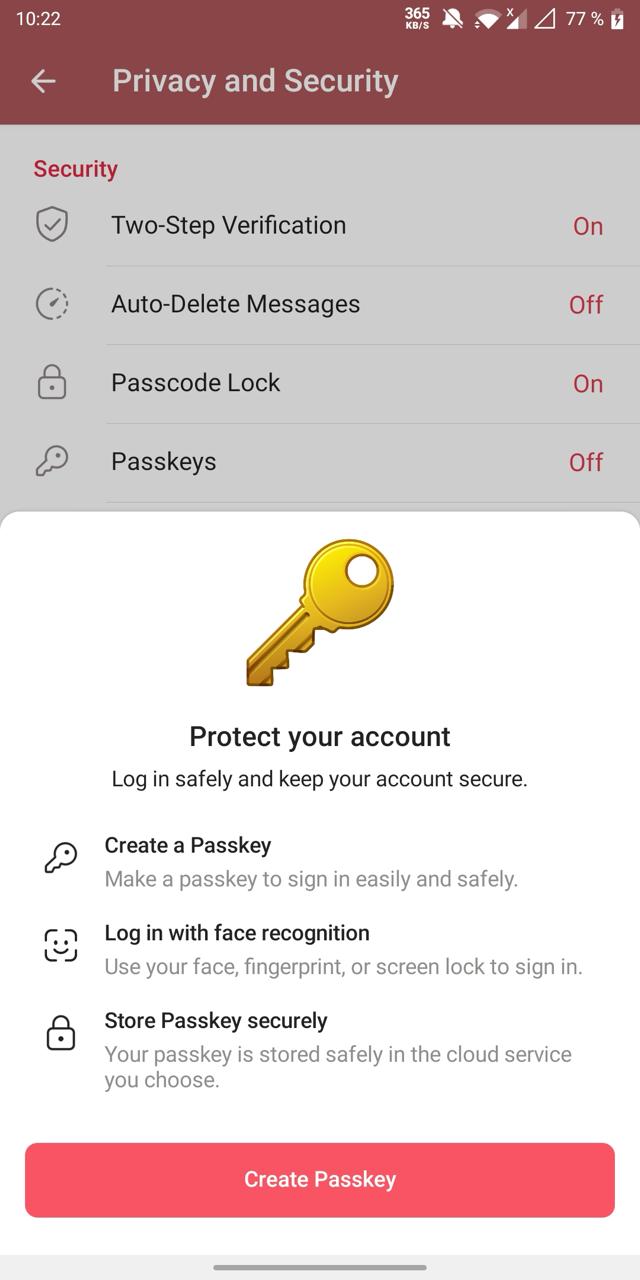The height and width of the screenshot is (1280, 640).
Task: Turn off Two-Step Verification
Action: (x=588, y=226)
